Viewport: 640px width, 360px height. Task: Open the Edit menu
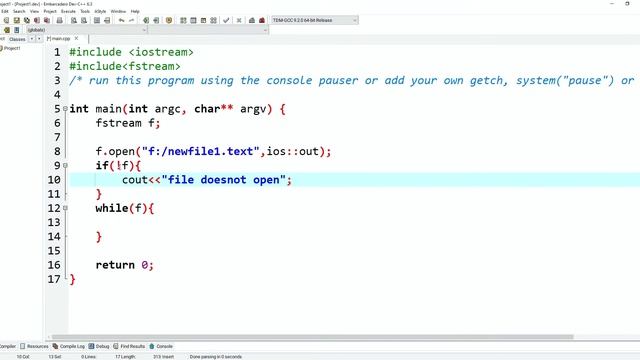pos(4,11)
